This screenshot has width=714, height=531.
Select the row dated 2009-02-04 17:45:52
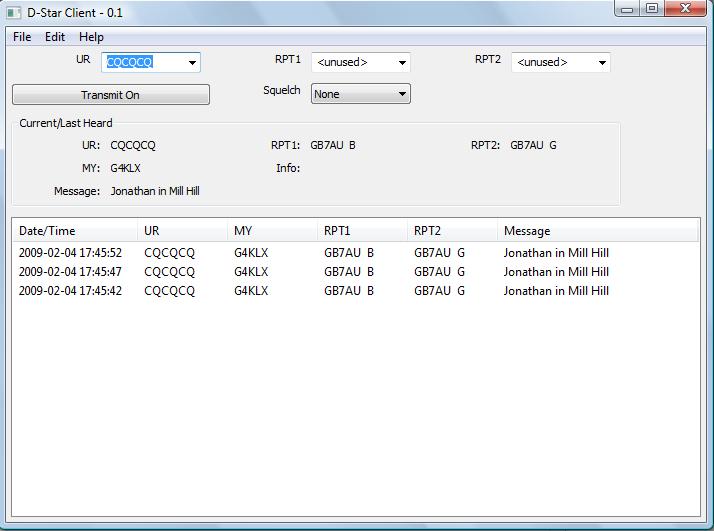(355, 253)
